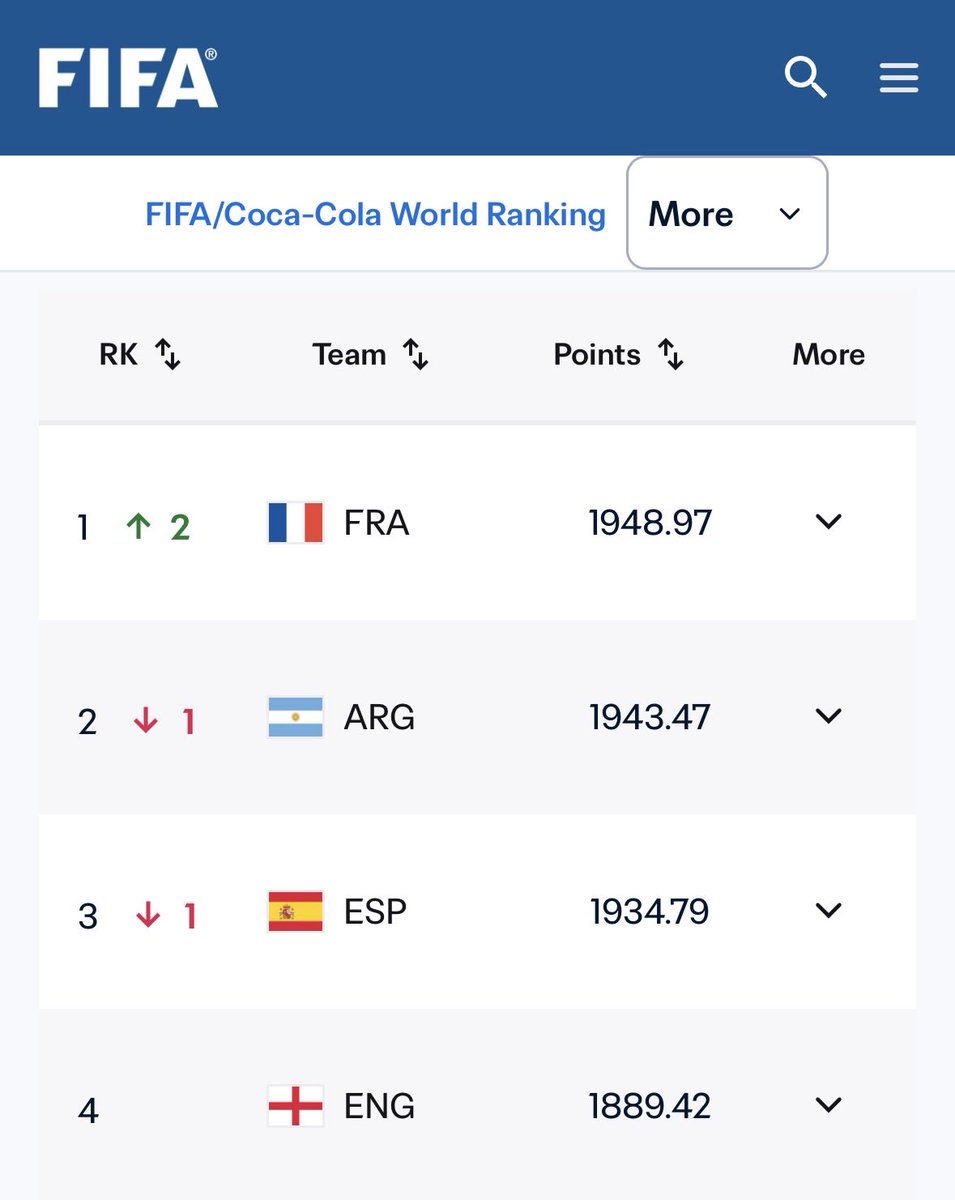Click the England flag icon

click(296, 1106)
